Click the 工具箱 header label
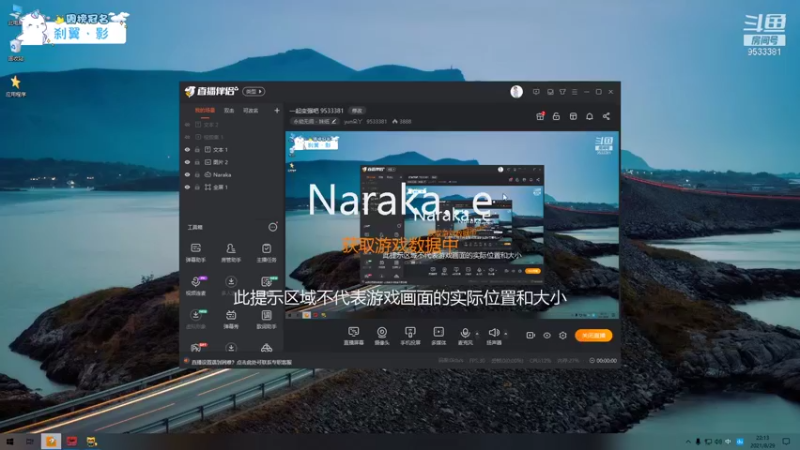This screenshot has height=450, width=800. (195, 227)
